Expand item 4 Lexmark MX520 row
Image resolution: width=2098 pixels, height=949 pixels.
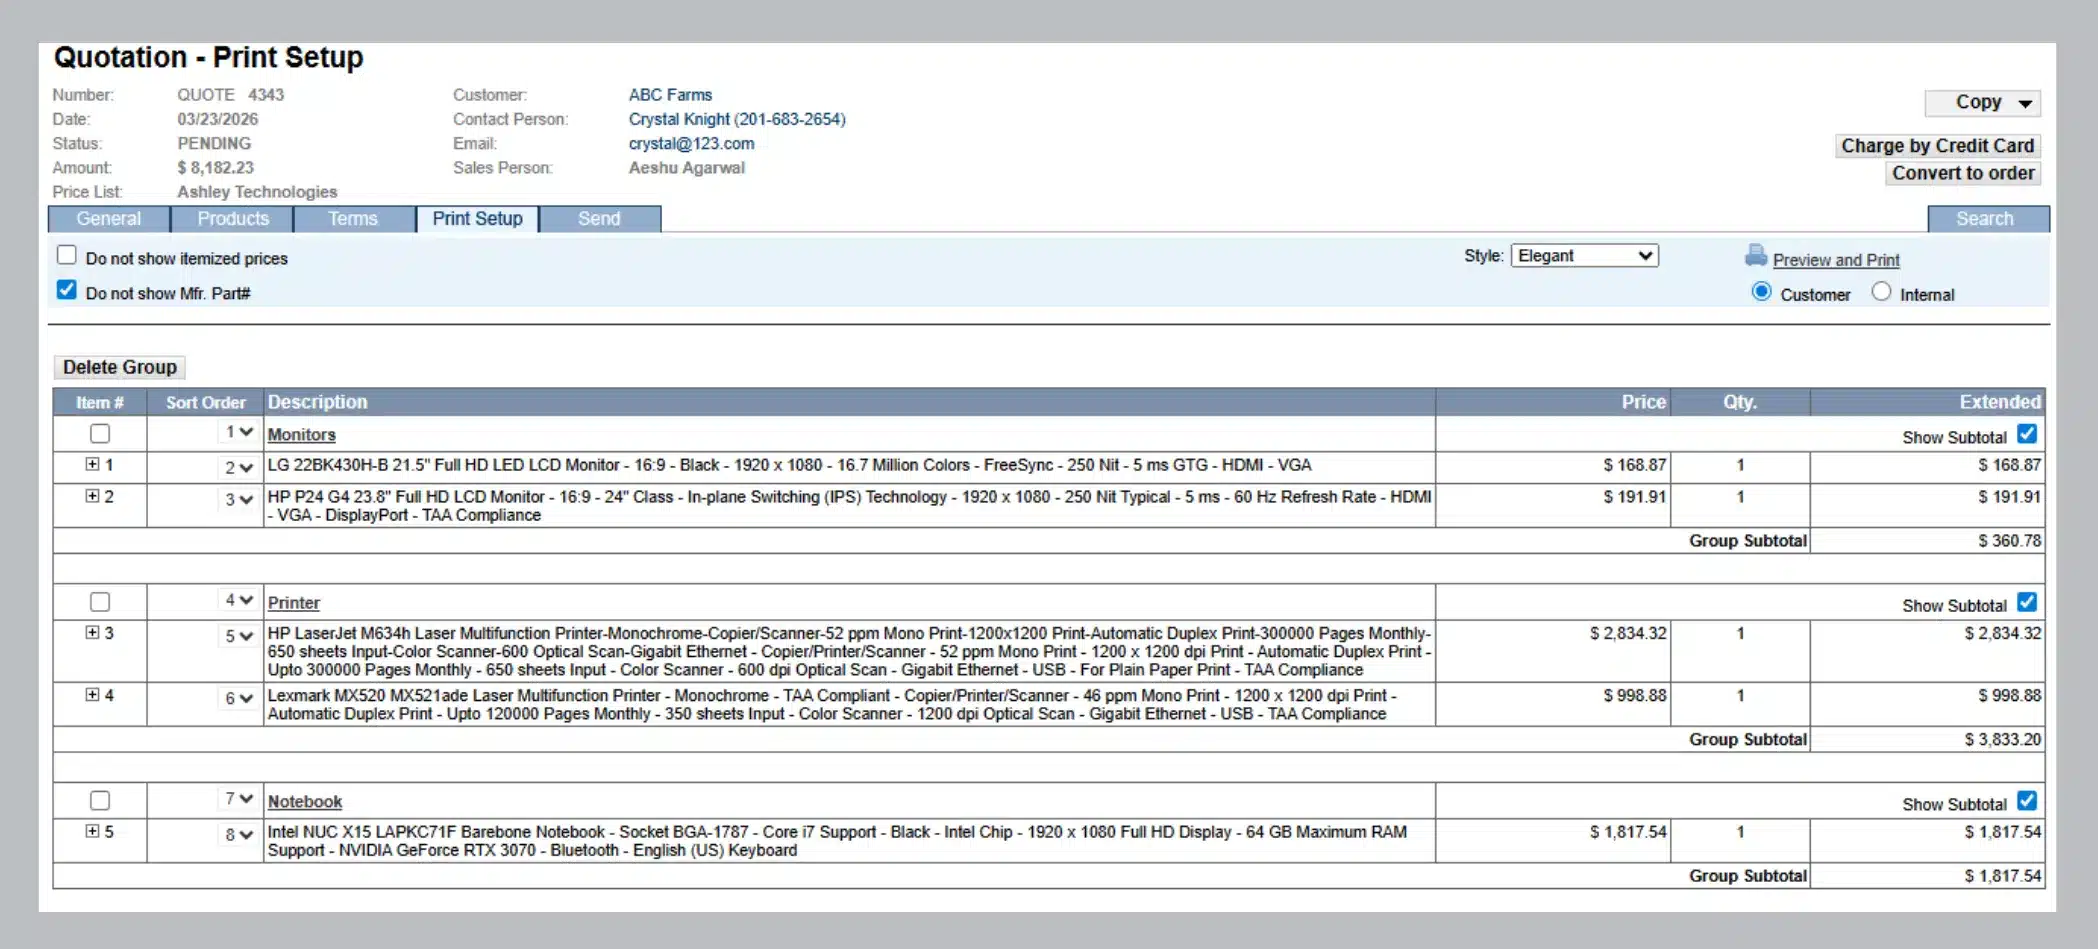point(93,694)
